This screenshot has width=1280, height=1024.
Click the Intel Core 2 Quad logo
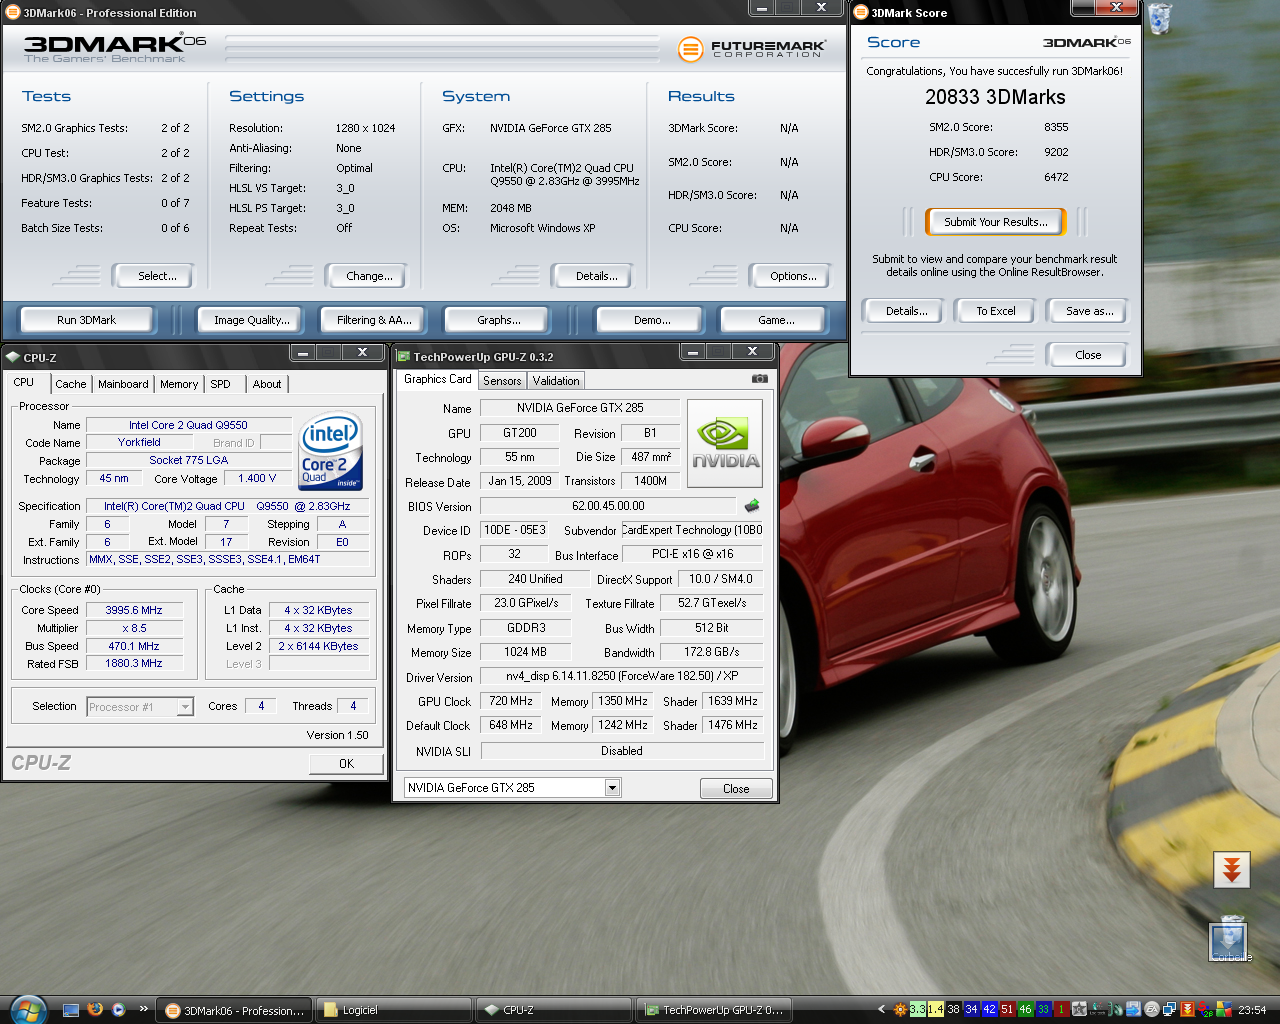[x=331, y=452]
